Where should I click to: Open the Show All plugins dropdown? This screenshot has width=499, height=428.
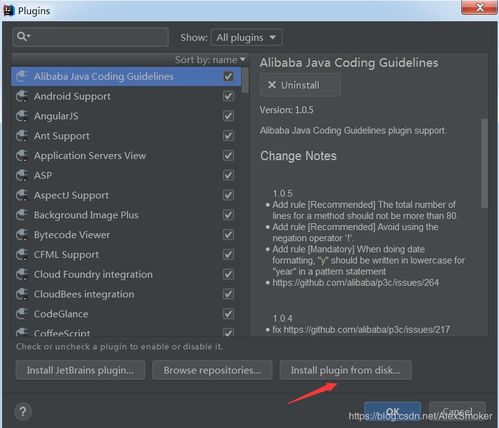pos(247,37)
